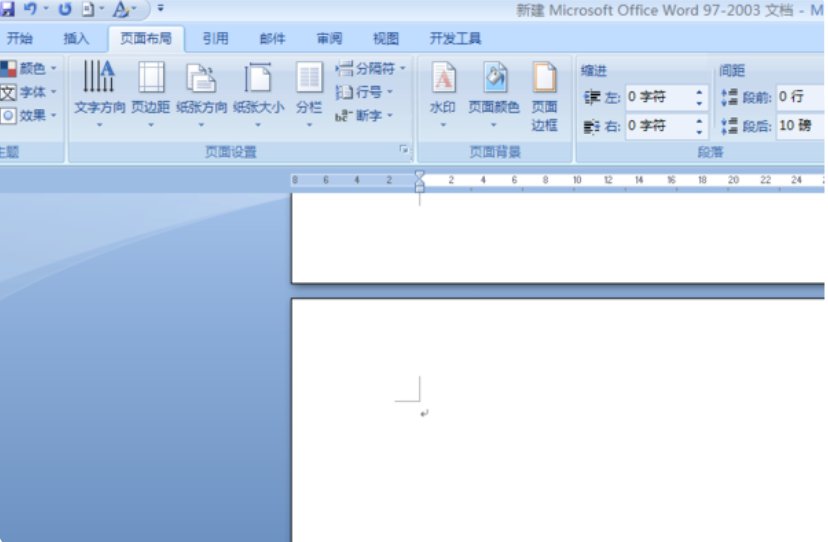Increase right indent with up arrow
The width and height of the screenshot is (828, 542).
tap(699, 121)
